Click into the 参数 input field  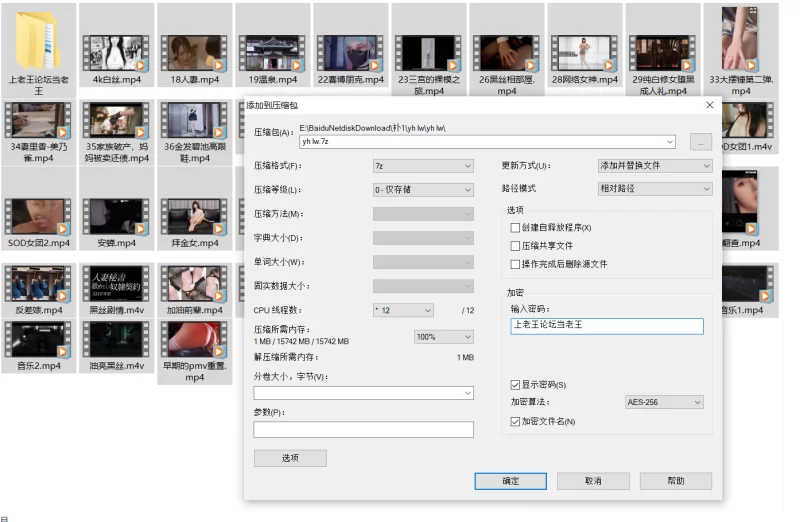(x=363, y=430)
